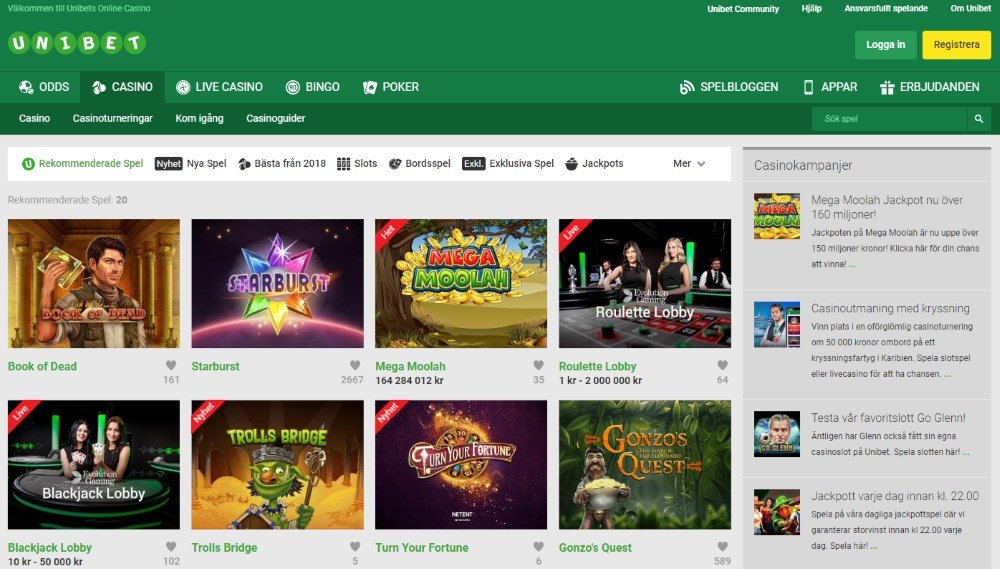
Task: Favorite Trolls Bridge with heart icon
Action: (x=355, y=547)
